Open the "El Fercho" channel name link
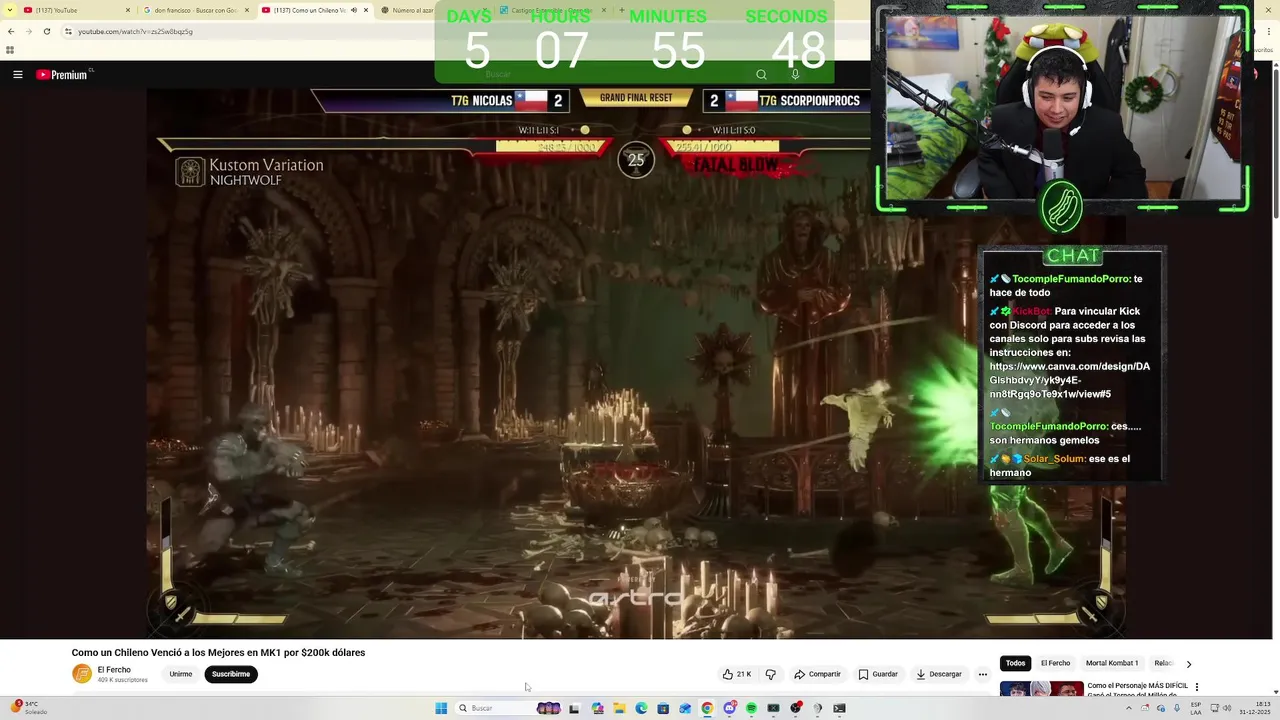This screenshot has height=720, width=1280. [114, 670]
